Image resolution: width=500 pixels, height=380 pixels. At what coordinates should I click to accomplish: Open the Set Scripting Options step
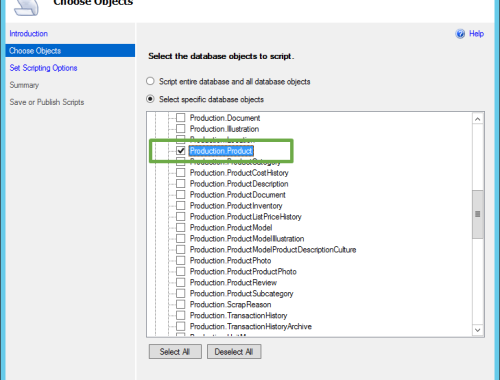point(43,68)
